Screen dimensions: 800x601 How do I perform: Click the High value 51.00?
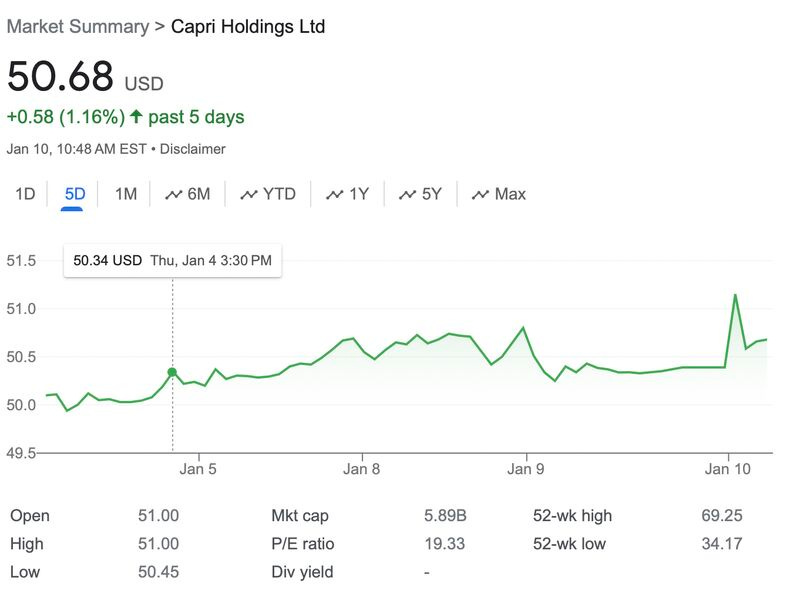pos(158,543)
